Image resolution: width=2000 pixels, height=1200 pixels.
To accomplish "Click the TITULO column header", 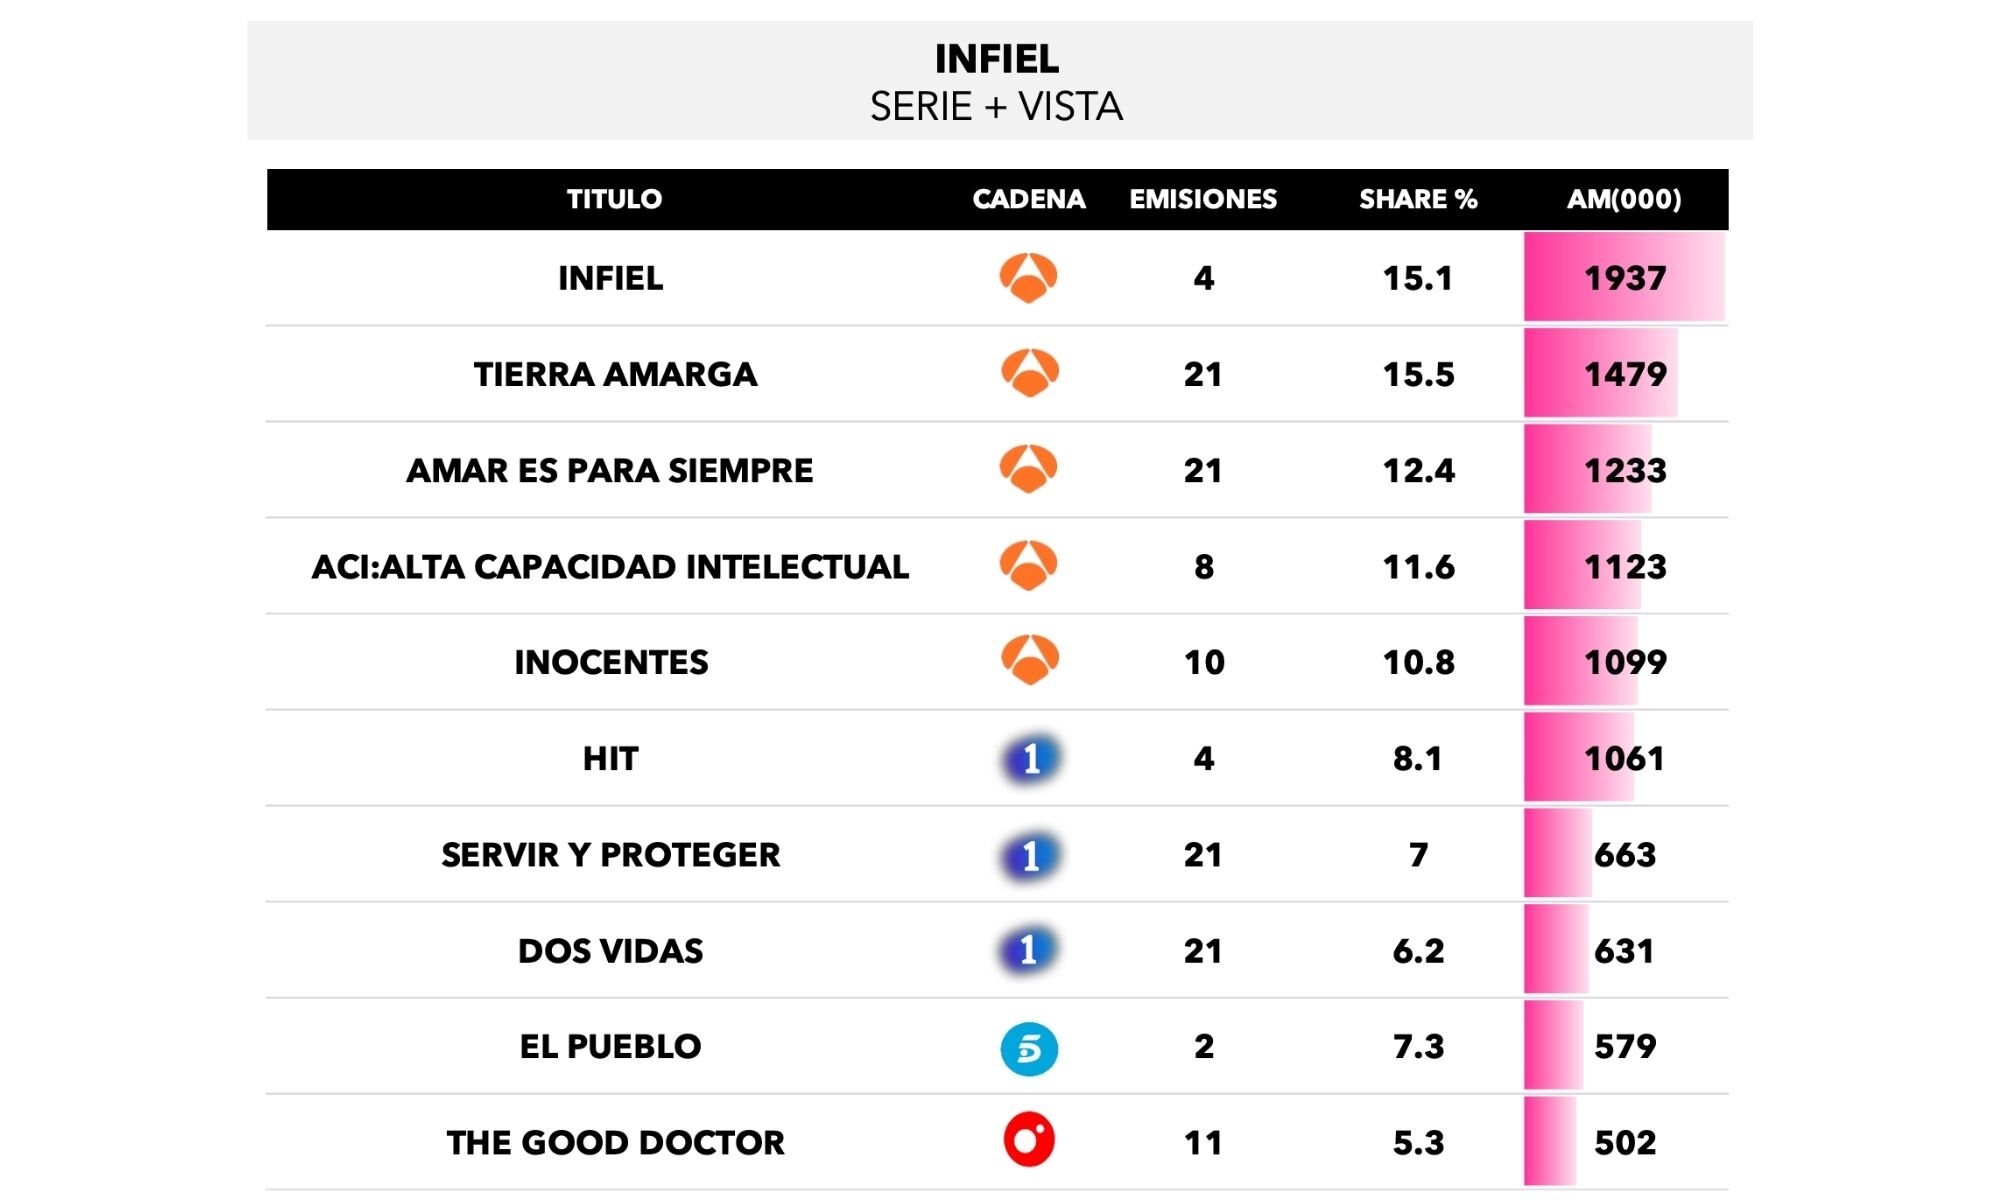I will click(614, 199).
